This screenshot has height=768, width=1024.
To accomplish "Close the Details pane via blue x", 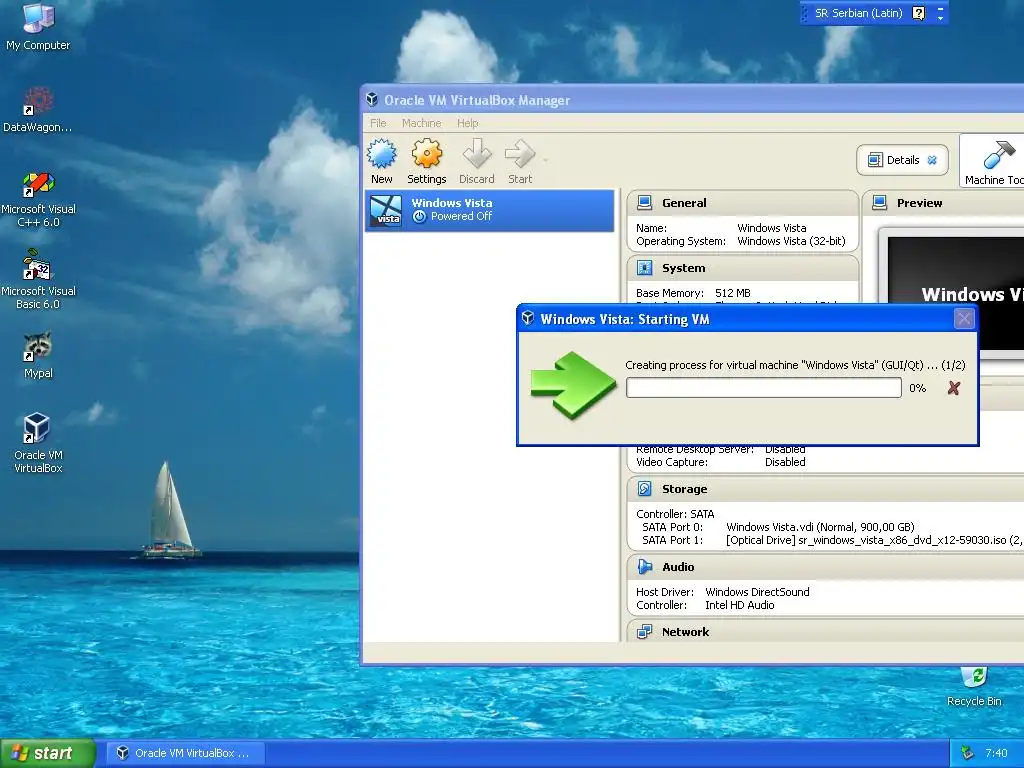I will tap(932, 160).
